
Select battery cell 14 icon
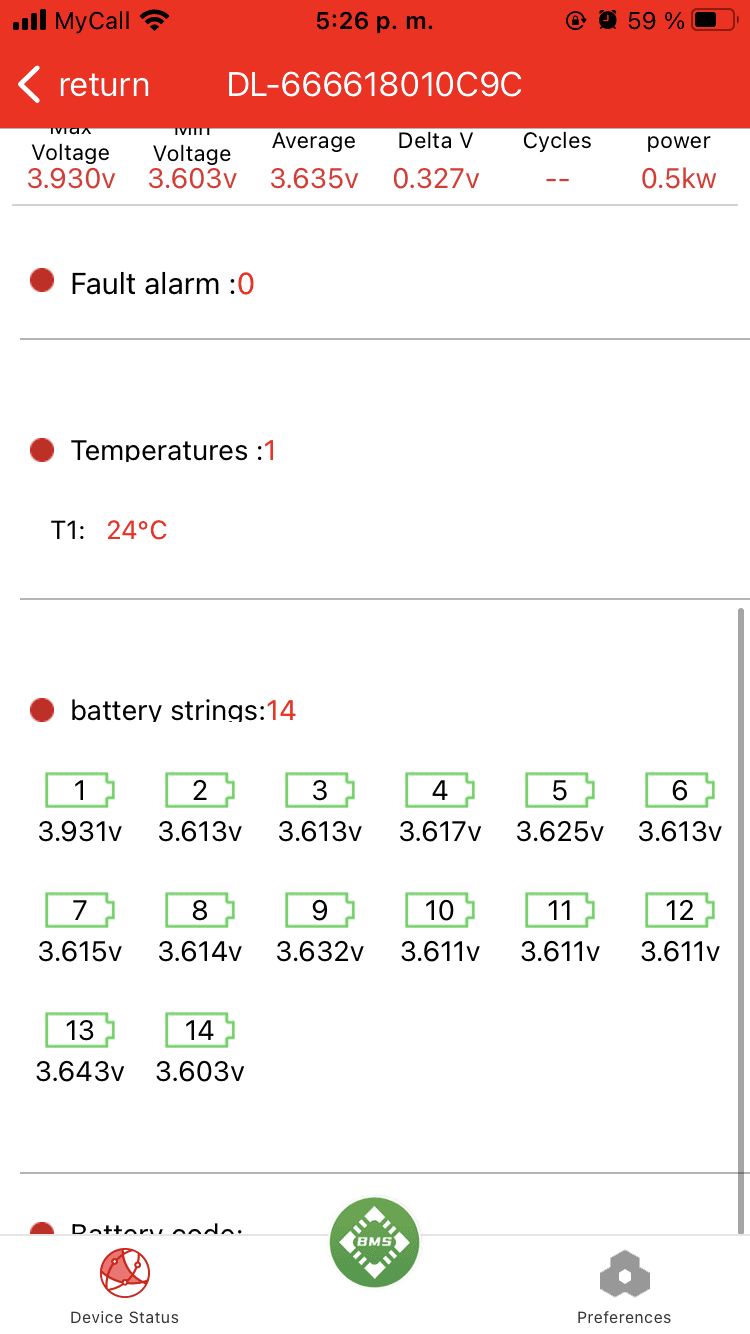coord(200,1031)
